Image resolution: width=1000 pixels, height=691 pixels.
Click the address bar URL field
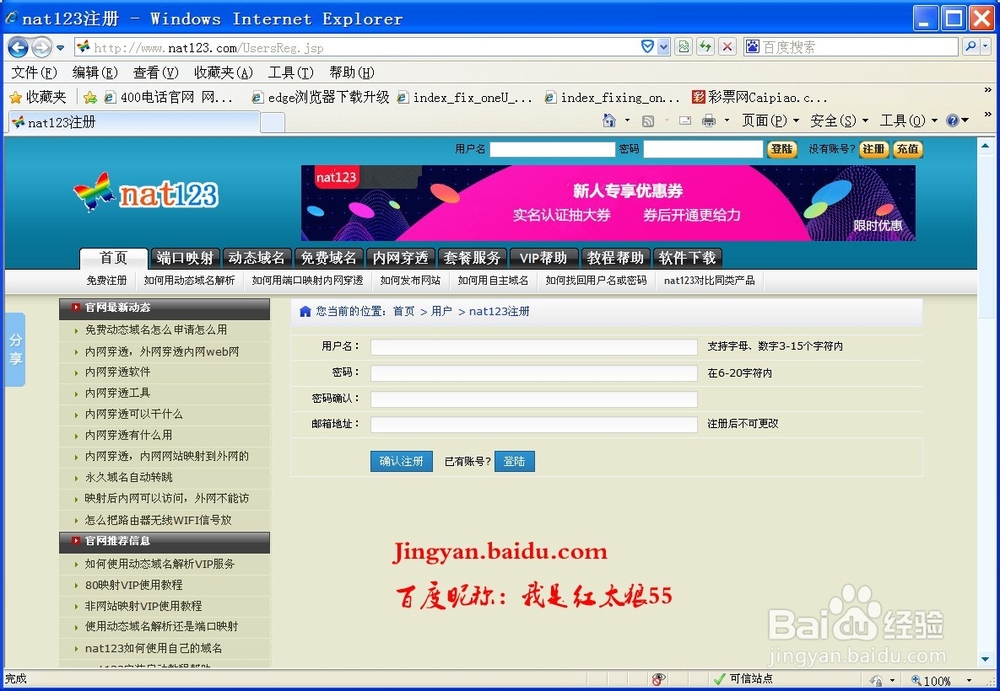357,47
